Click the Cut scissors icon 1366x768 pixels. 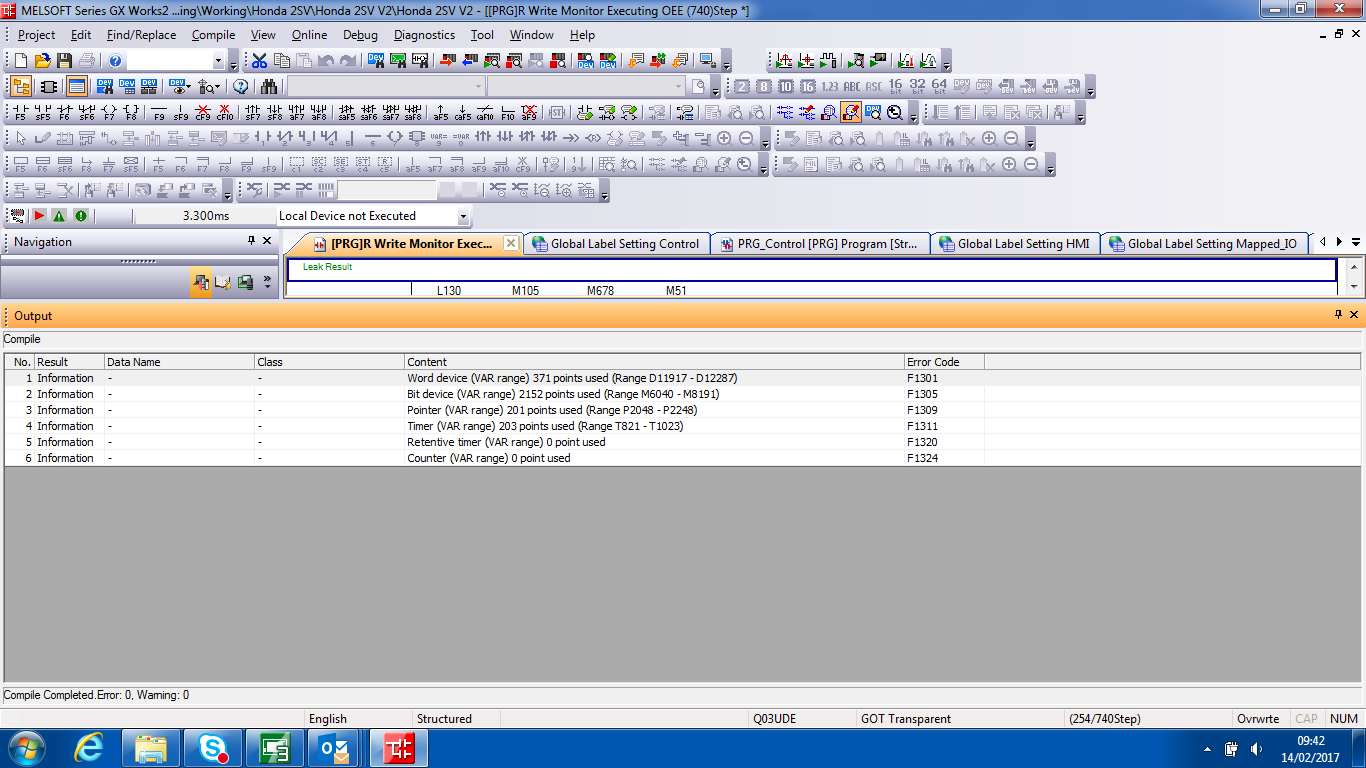point(259,61)
